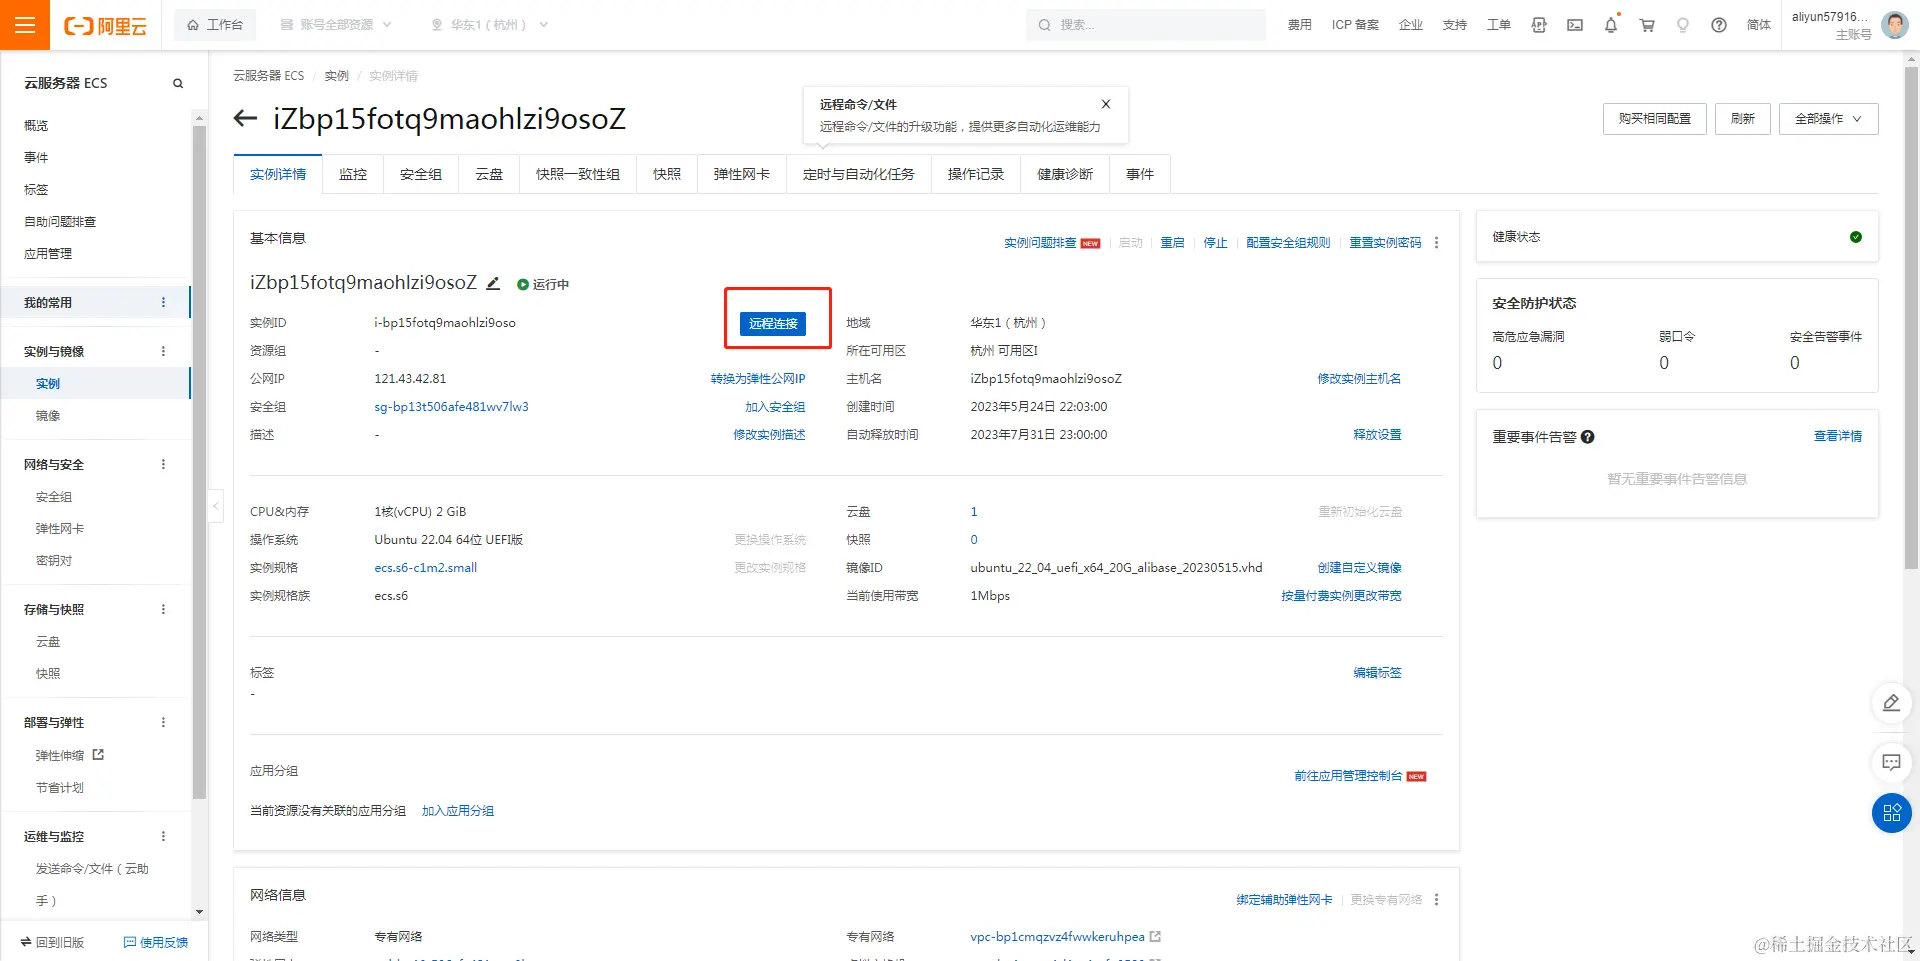The height and width of the screenshot is (961, 1920).
Task: Click 查看详情 in 重要事件告警
Action: [x=1838, y=436]
